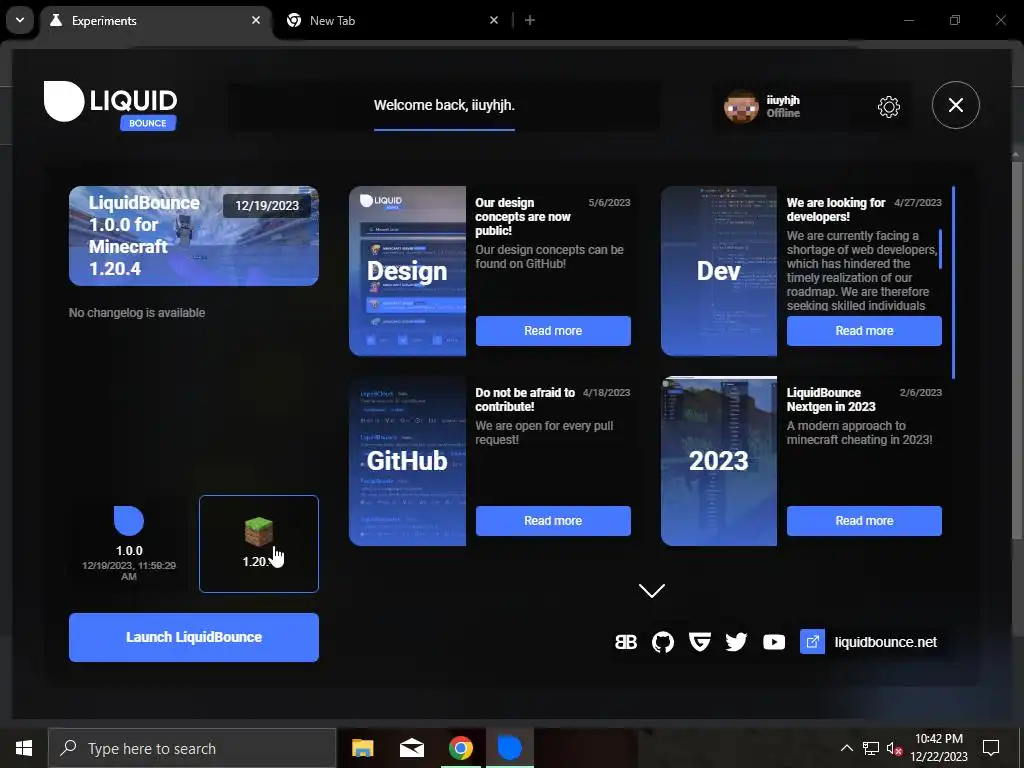Click the iiuyhjh account avatar
Screen dimensions: 1024x768
[x=741, y=106]
